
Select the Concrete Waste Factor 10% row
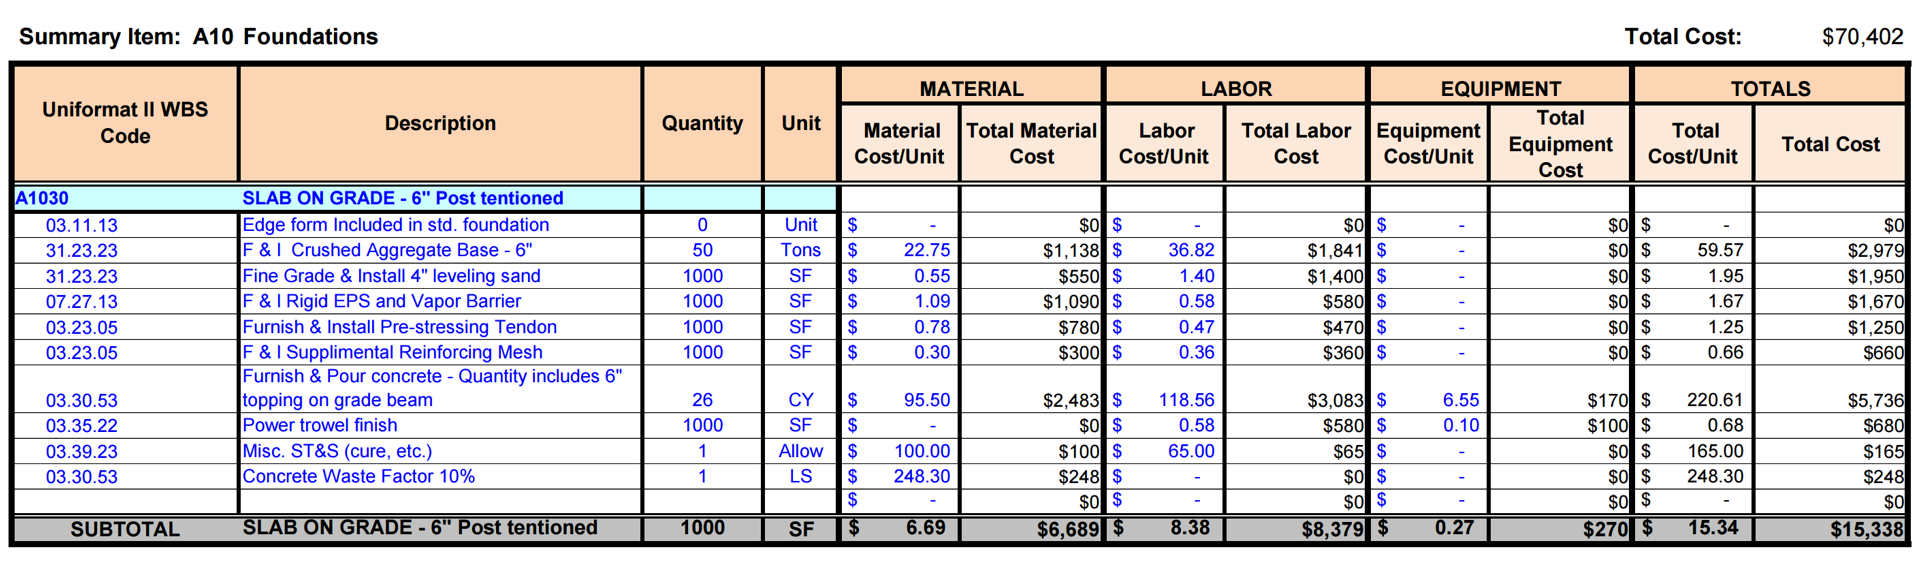point(960,477)
